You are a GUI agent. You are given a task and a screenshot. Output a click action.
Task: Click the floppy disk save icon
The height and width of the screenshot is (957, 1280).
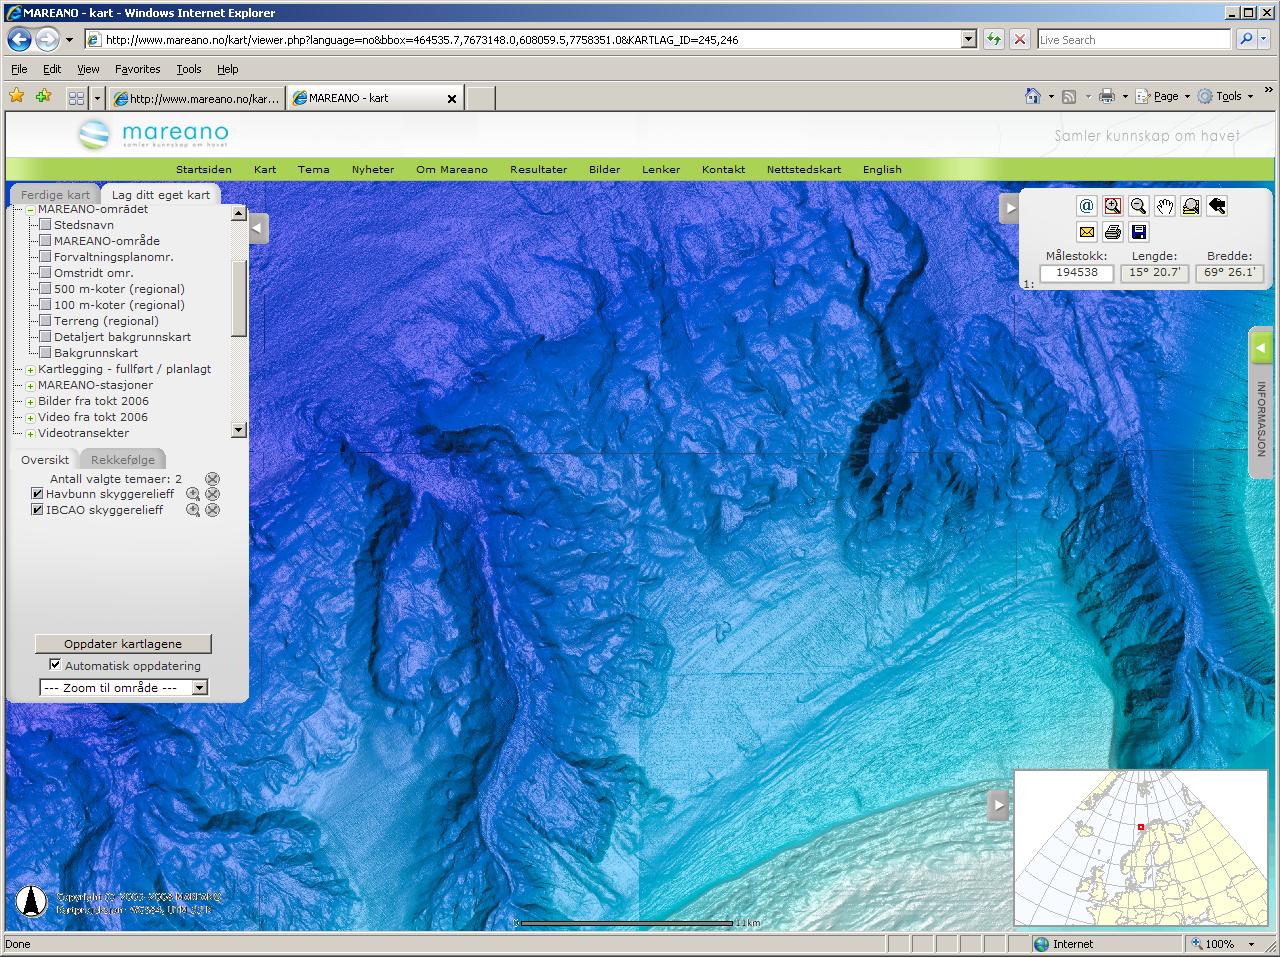click(1138, 232)
